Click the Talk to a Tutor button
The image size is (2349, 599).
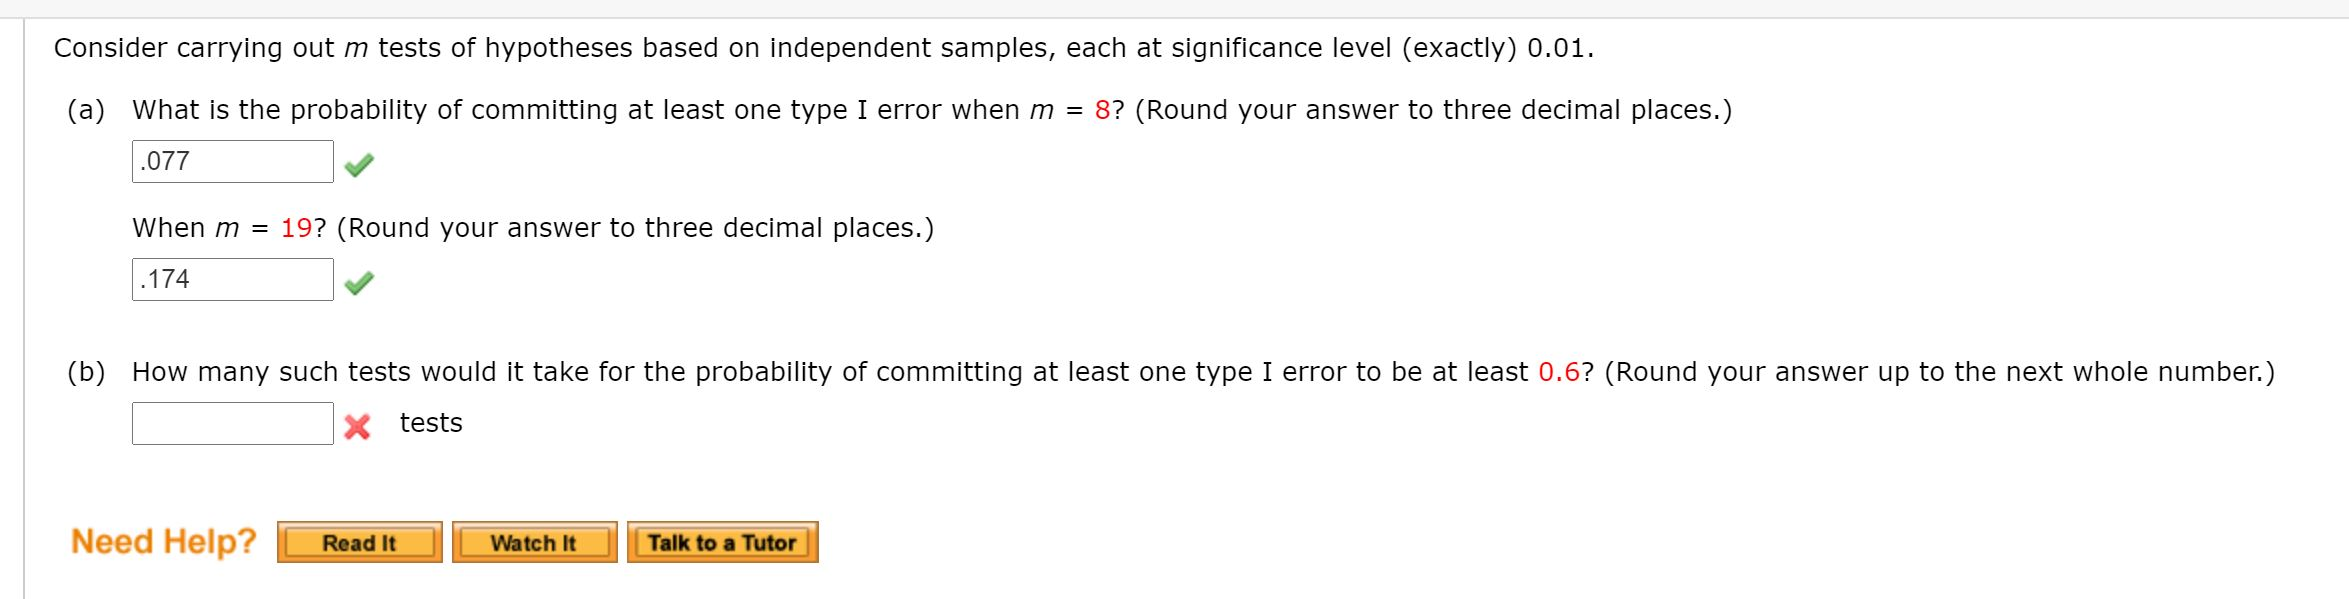tap(723, 543)
